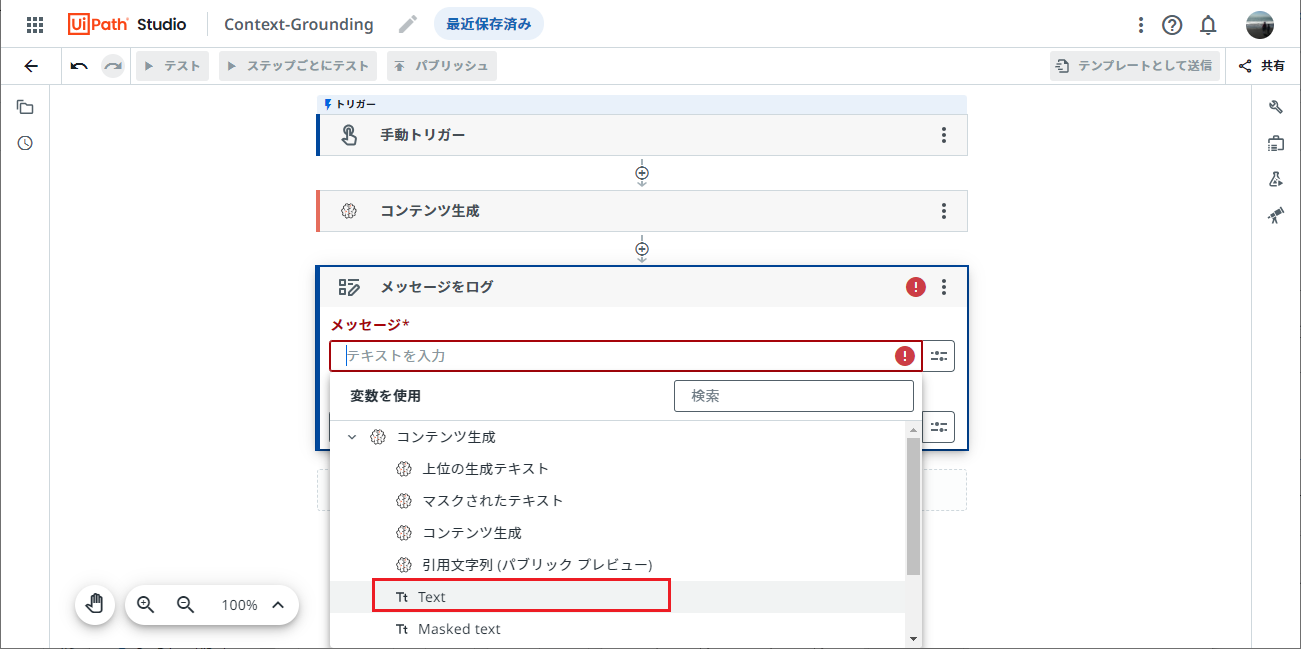Open the コンテンツ生成 card options menu
The height and width of the screenshot is (649, 1301).
943,211
